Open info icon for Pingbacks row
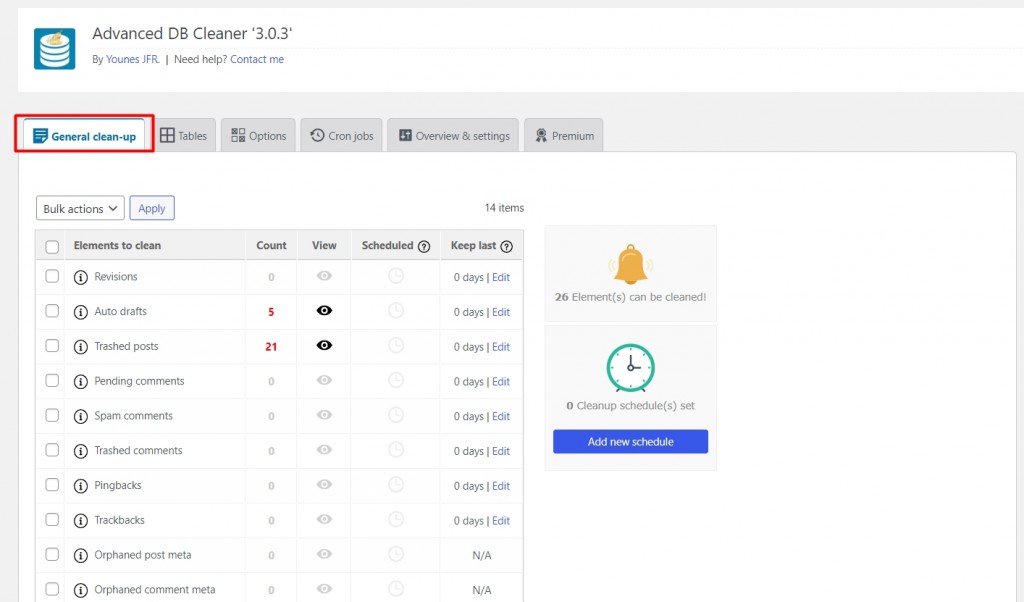This screenshot has height=602, width=1024. point(80,486)
